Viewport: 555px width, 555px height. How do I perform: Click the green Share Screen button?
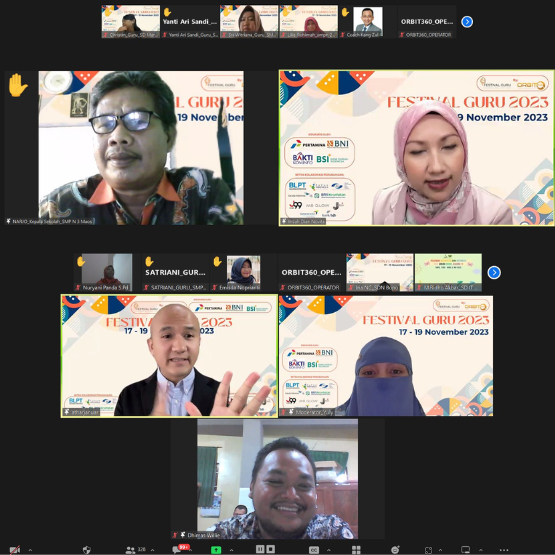point(216,550)
